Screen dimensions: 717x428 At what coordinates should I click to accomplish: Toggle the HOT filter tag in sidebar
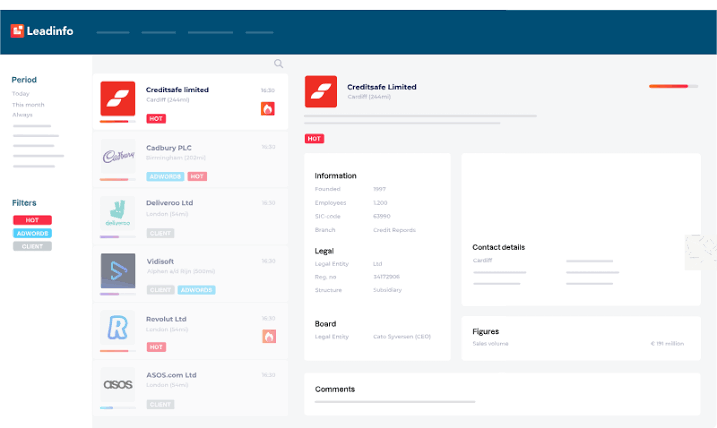pos(32,220)
